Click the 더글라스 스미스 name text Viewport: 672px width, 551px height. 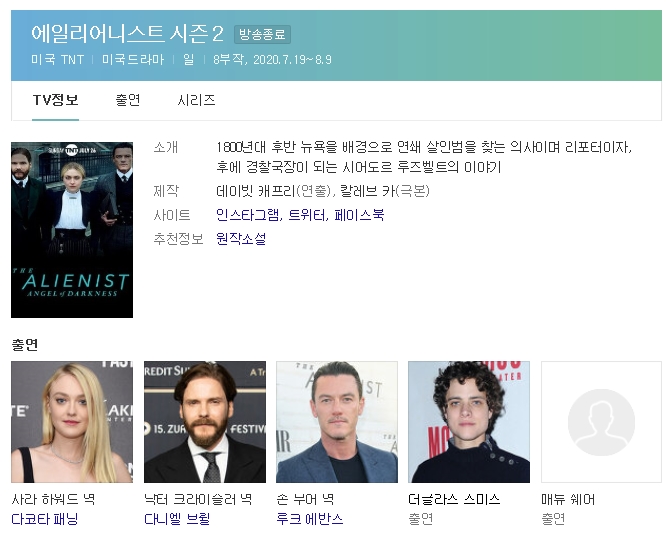click(454, 499)
